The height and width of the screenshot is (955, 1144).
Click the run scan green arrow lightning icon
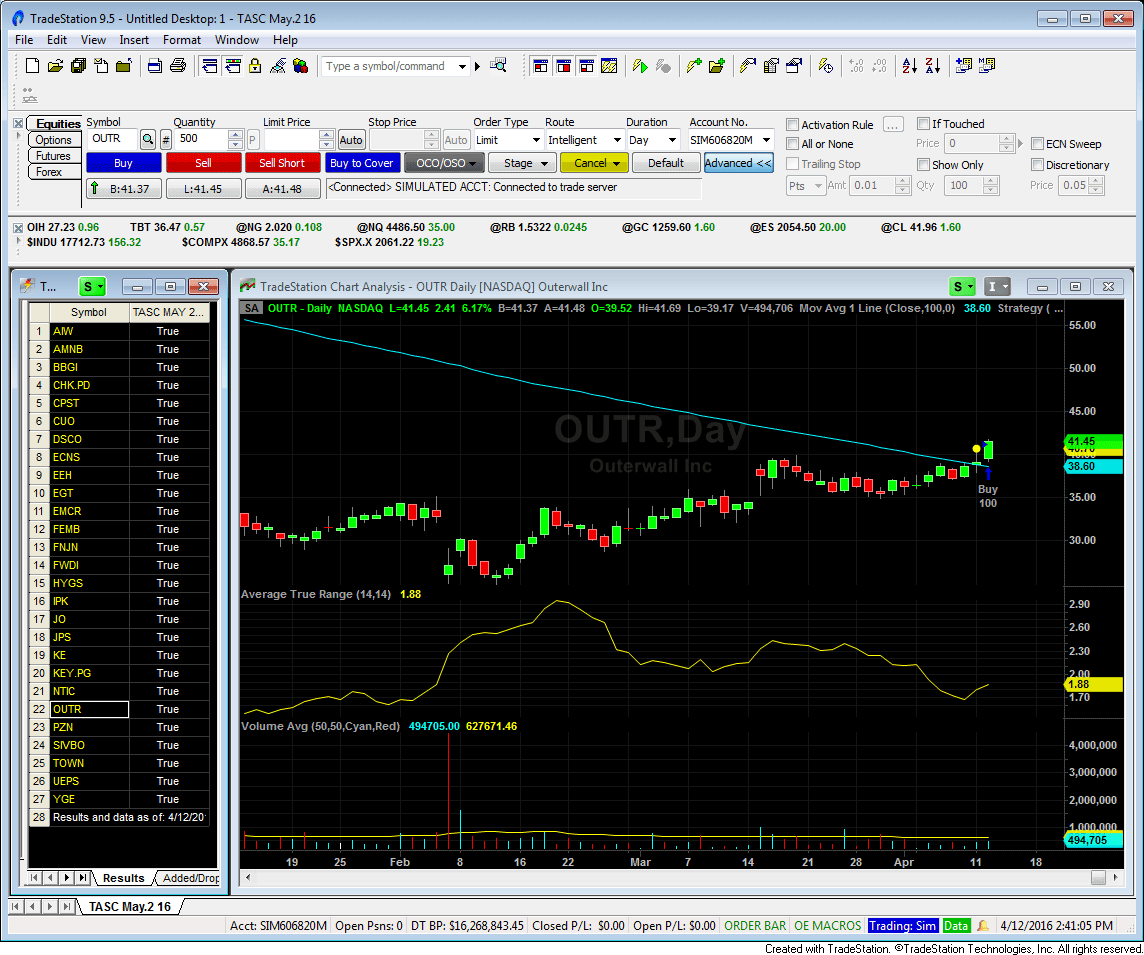pos(640,66)
